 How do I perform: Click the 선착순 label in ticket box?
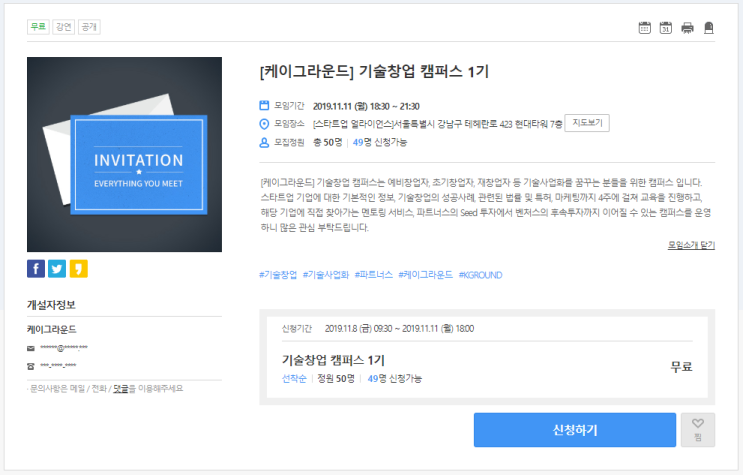click(294, 379)
